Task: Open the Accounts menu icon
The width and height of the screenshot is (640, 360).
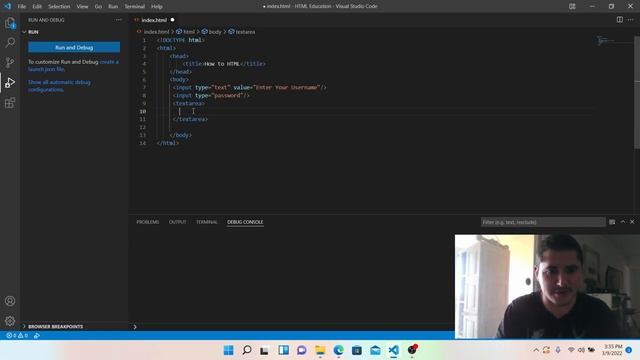Action: click(x=10, y=301)
